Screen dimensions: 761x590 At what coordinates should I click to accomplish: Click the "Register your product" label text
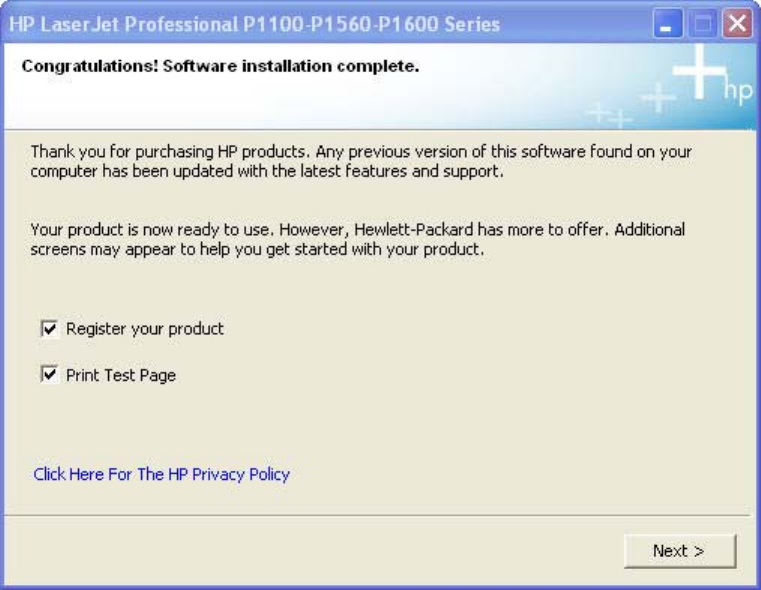click(x=145, y=328)
